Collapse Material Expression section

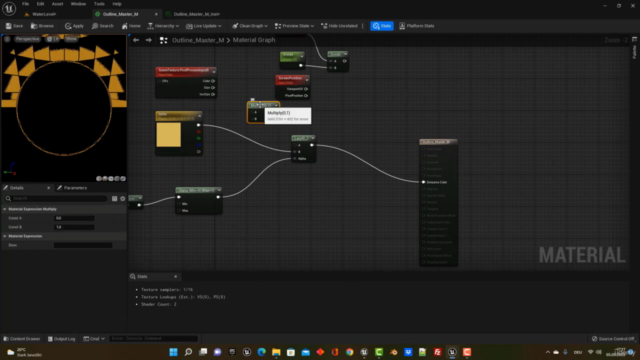point(5,236)
